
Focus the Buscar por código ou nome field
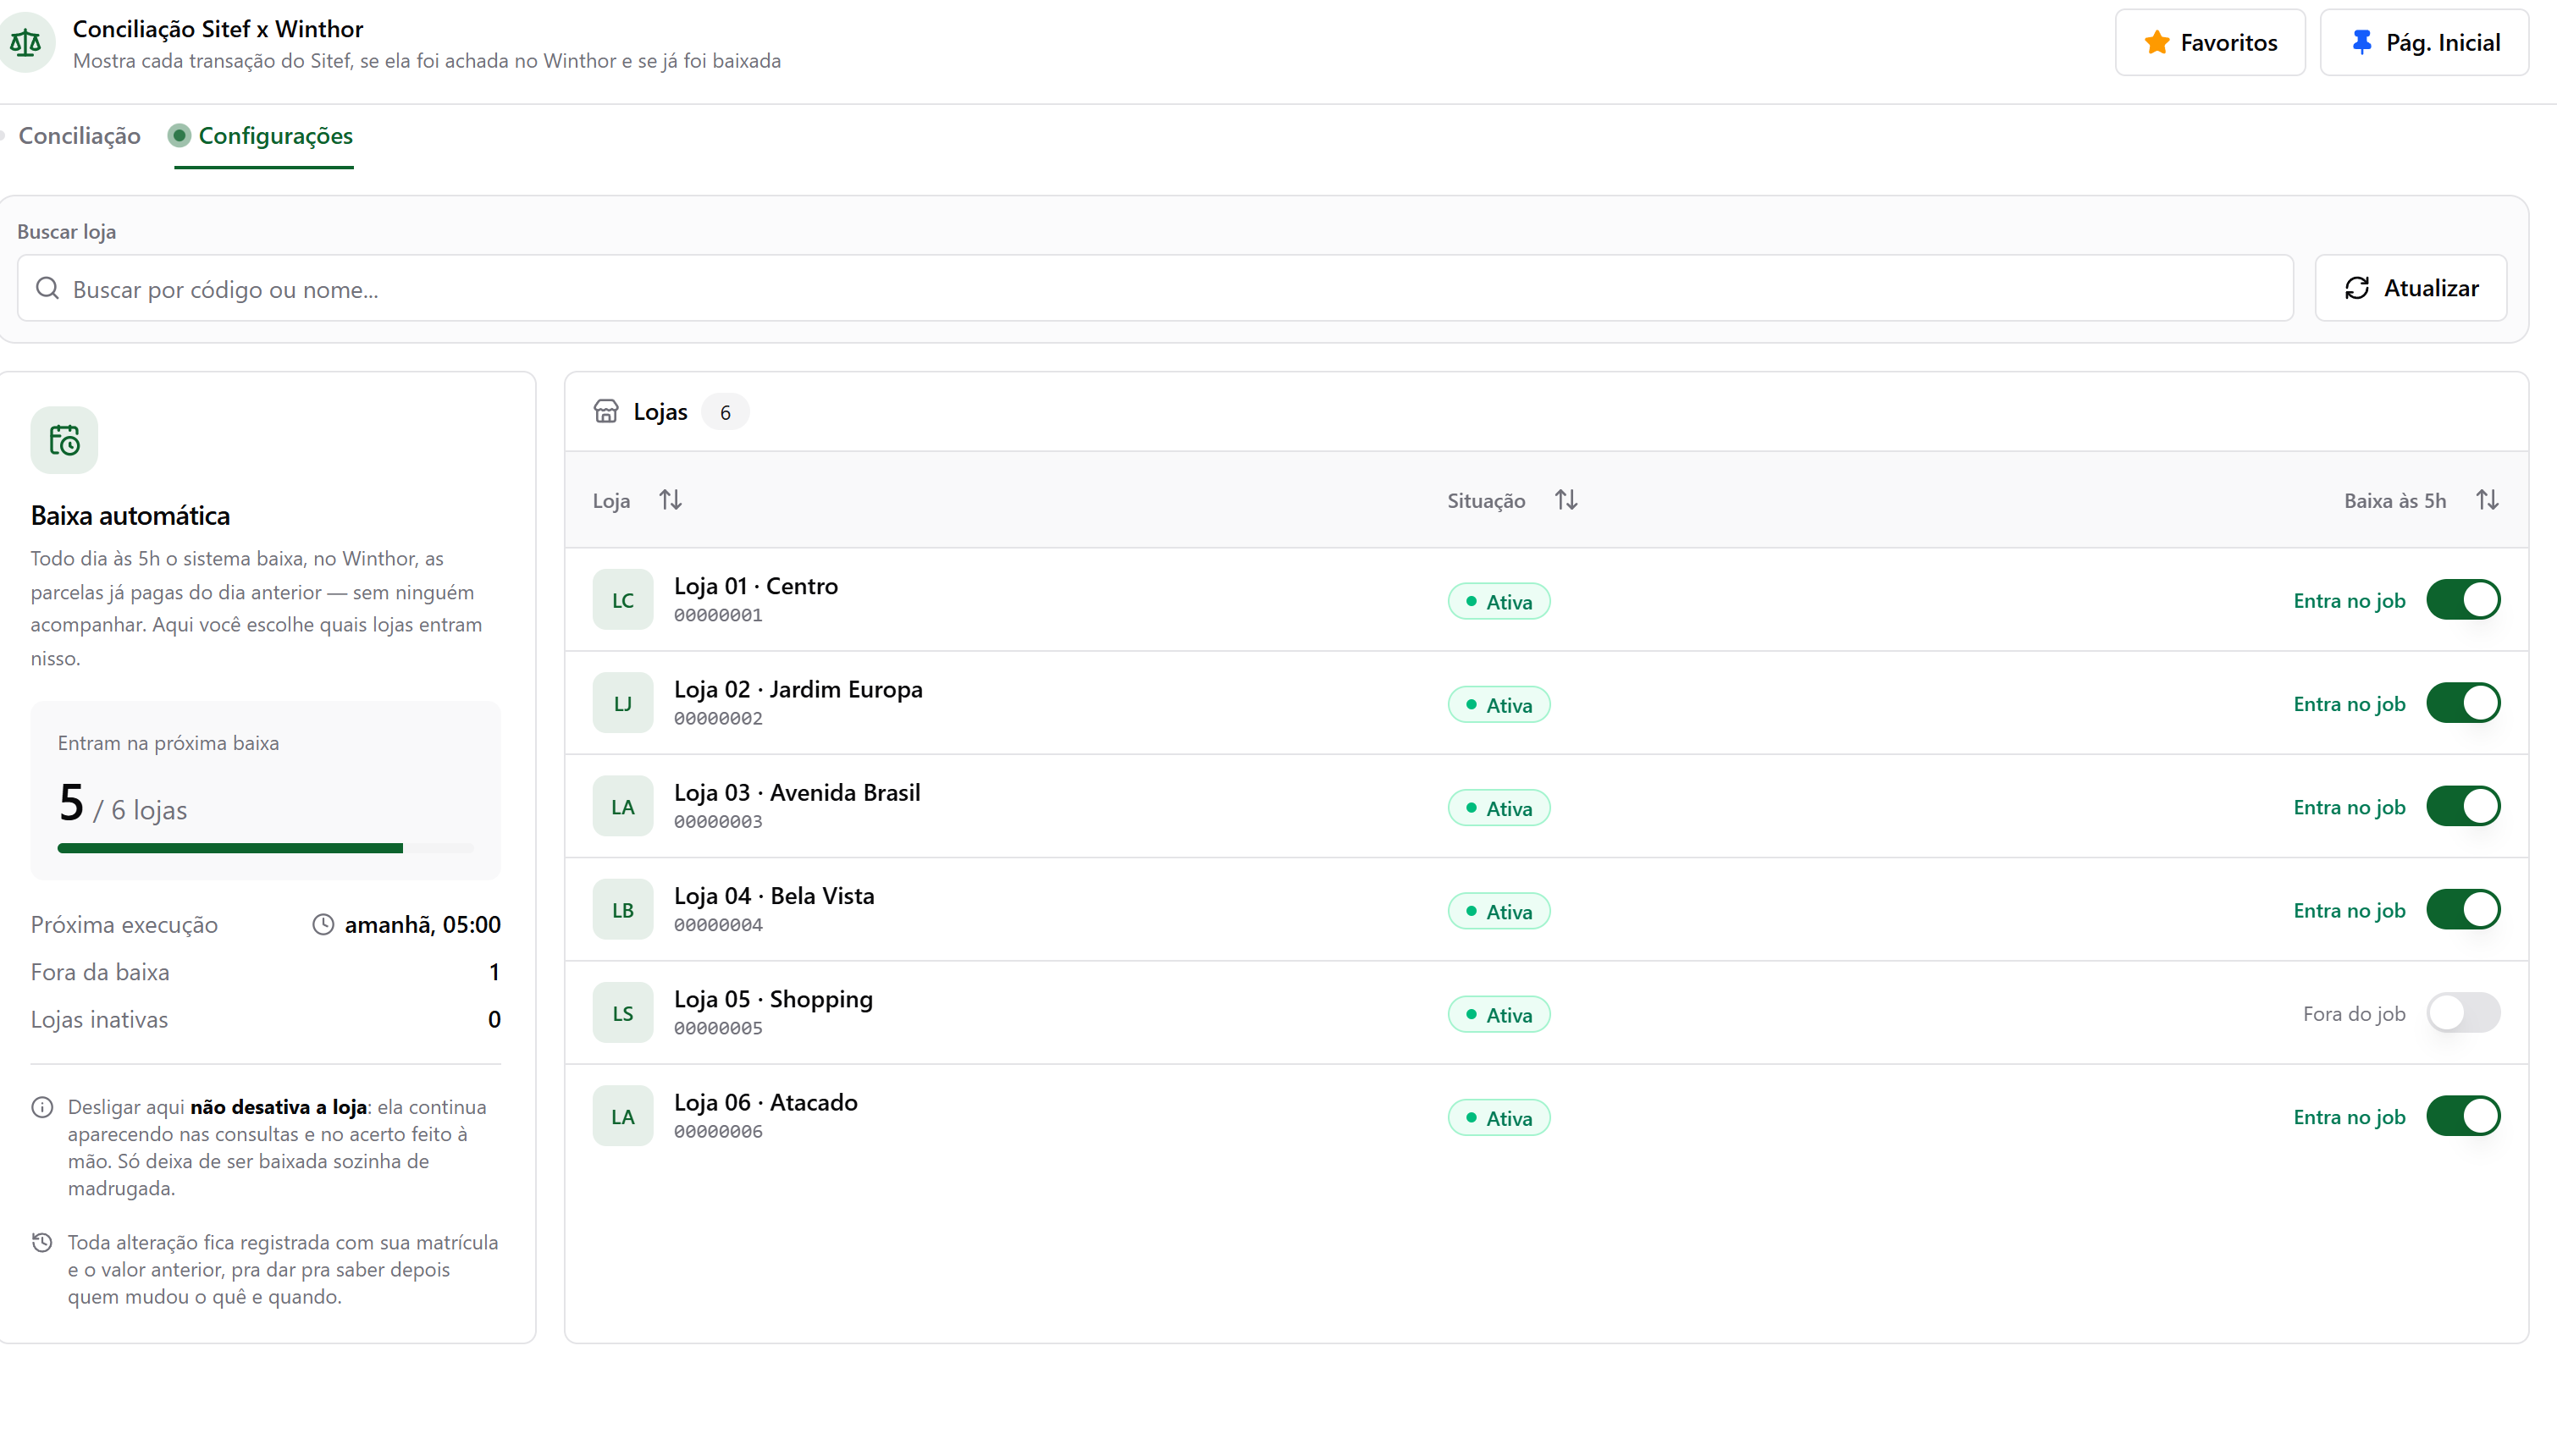click(1155, 288)
